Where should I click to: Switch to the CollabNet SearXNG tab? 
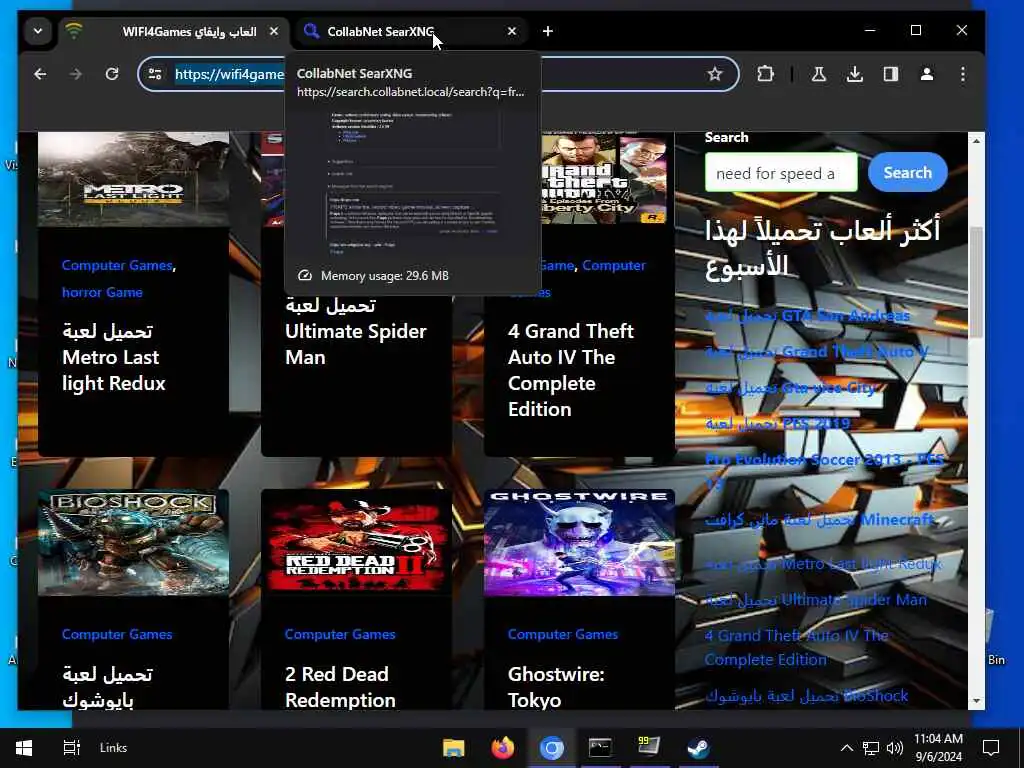tap(411, 31)
